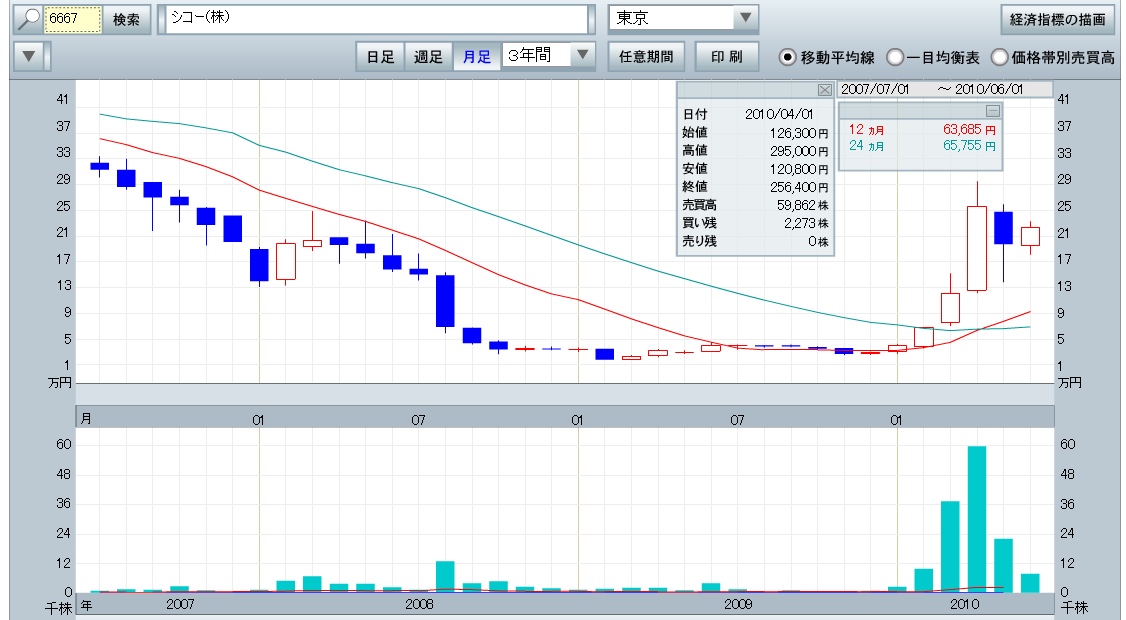Open 経済指標の描画 economic indicators button

tap(1057, 20)
